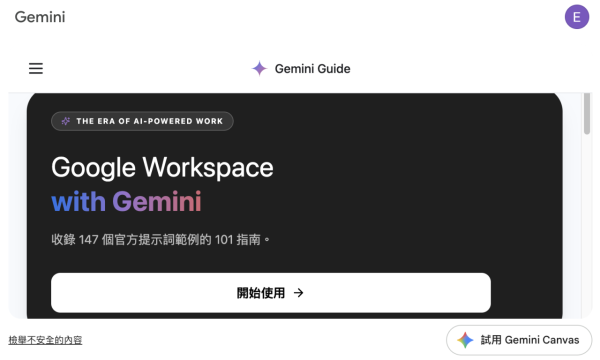The height and width of the screenshot is (360, 600).
Task: Click the 試用 Gemini Canvas button
Action: coord(519,340)
